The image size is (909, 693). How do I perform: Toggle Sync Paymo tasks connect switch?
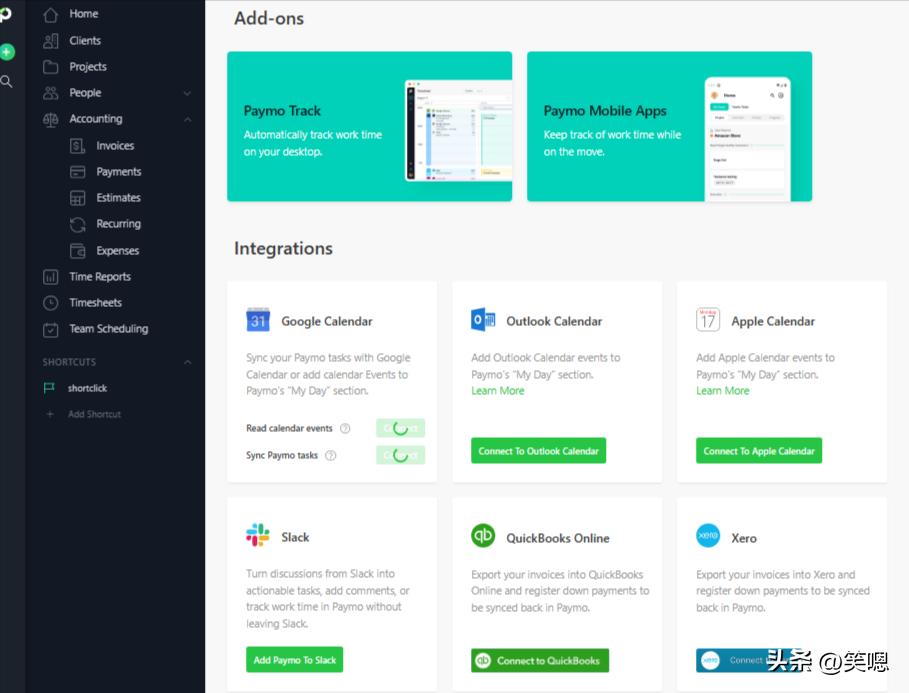point(401,455)
